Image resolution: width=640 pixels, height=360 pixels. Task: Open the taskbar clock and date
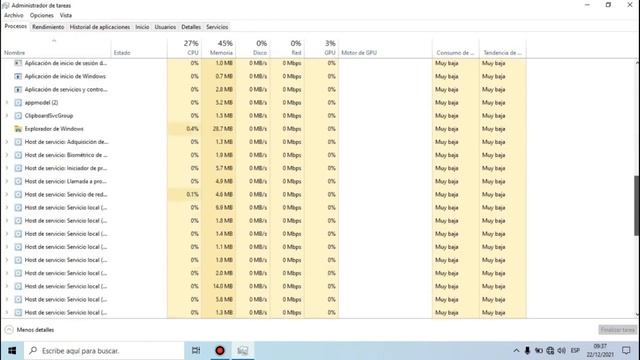pyautogui.click(x=600, y=351)
